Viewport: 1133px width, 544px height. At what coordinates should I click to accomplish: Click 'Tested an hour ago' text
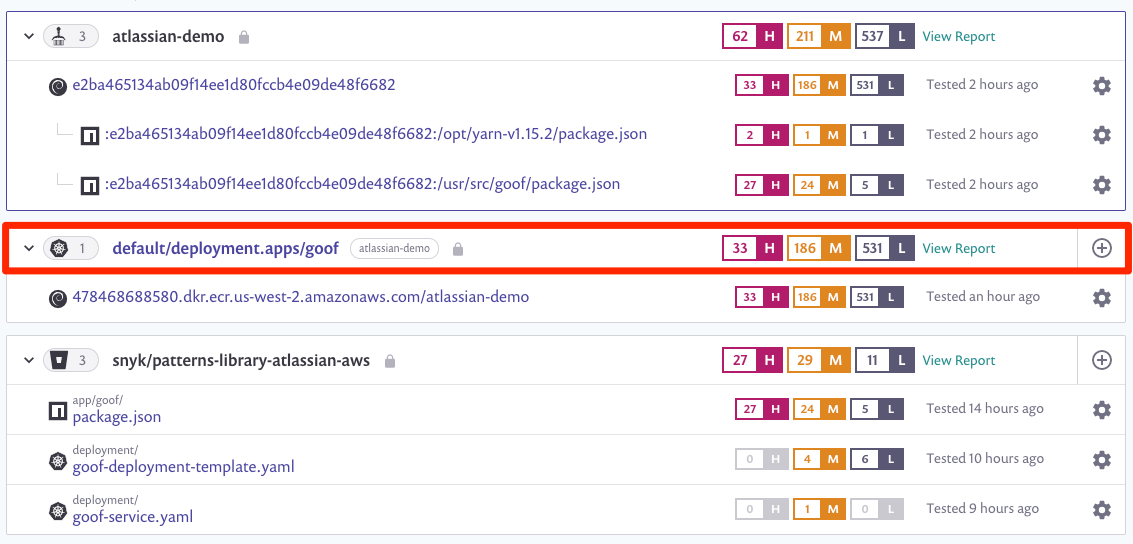tap(983, 297)
